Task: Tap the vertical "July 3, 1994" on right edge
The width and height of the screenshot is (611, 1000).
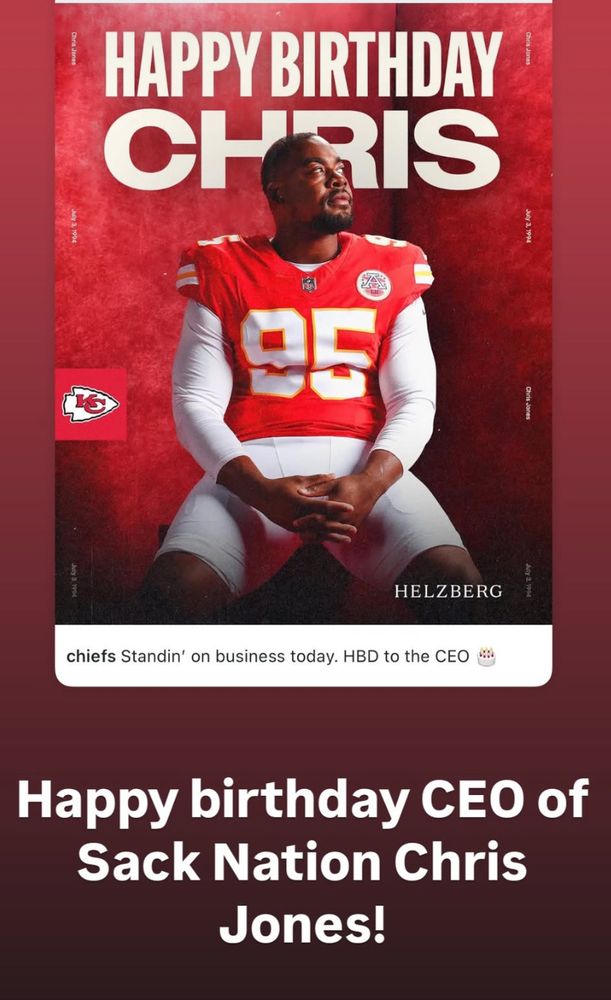Action: (x=528, y=225)
